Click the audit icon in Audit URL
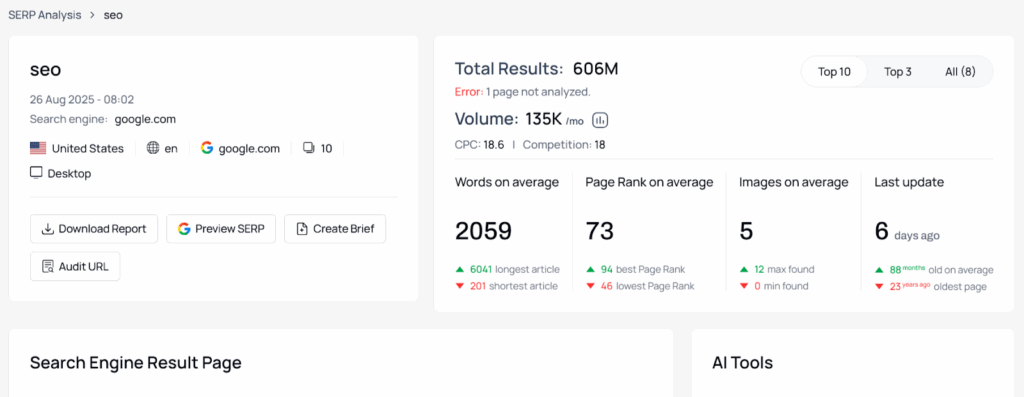 tap(48, 266)
